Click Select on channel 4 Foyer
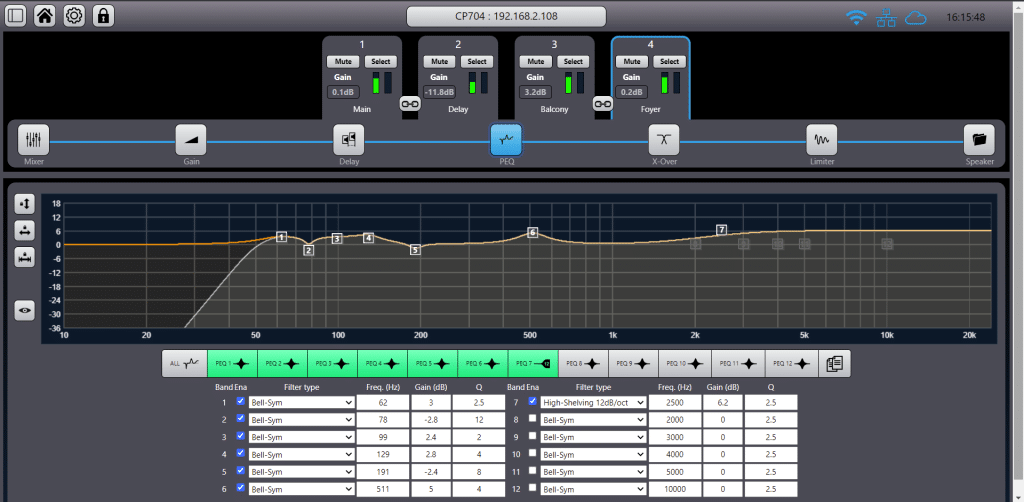The image size is (1024, 502). click(x=670, y=61)
